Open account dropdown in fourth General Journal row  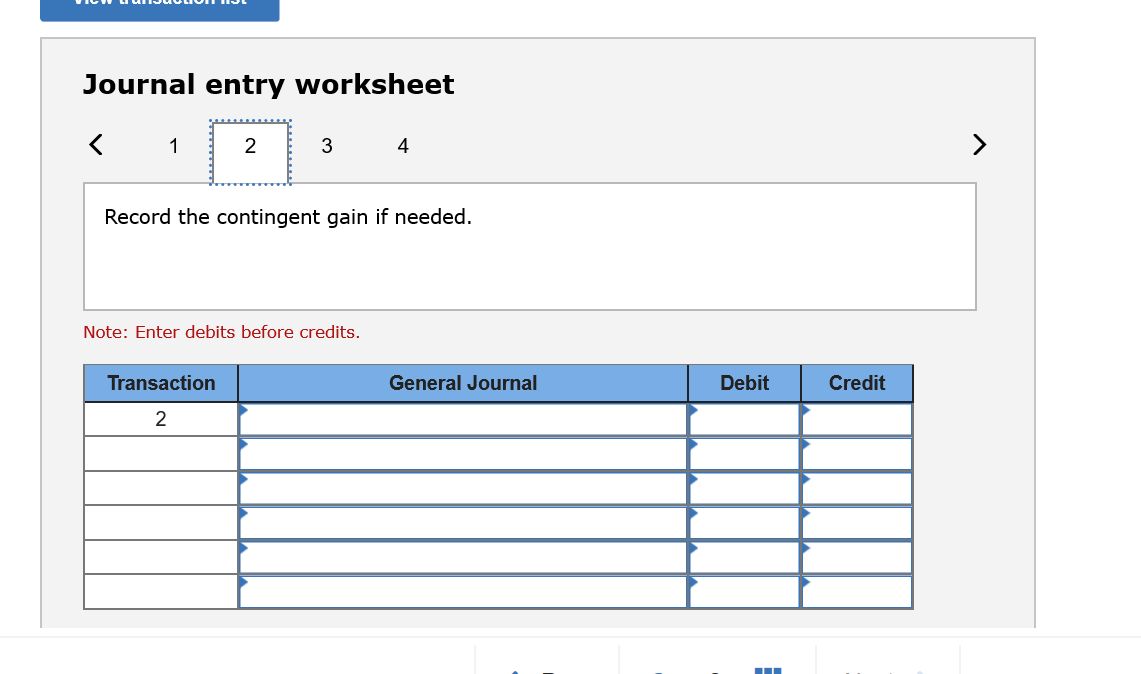[463, 523]
